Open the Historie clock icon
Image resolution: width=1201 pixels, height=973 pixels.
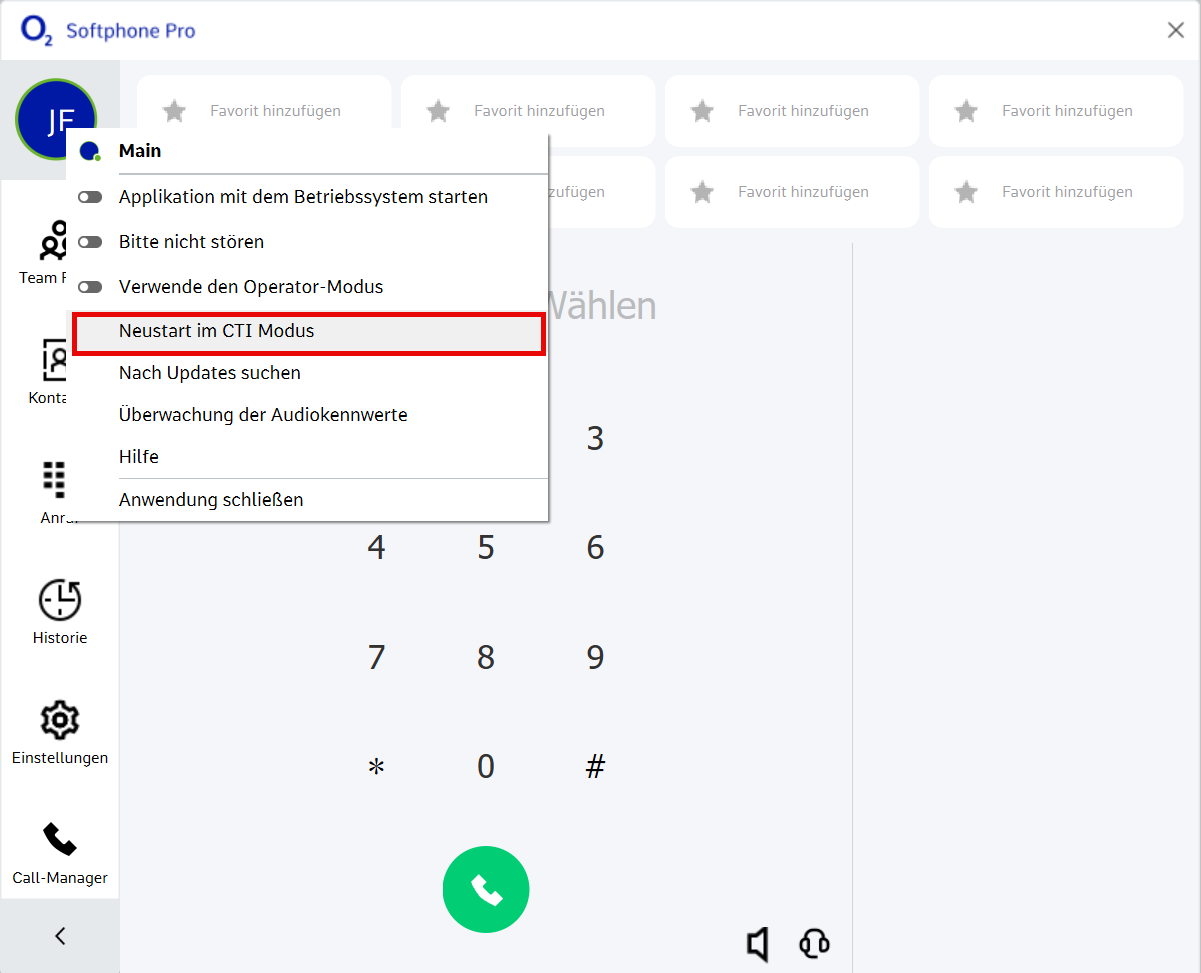[60, 600]
